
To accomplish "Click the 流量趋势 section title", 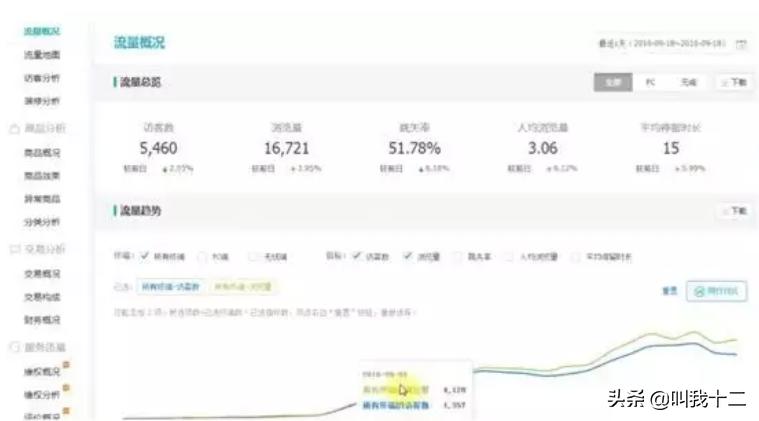I will tap(140, 211).
